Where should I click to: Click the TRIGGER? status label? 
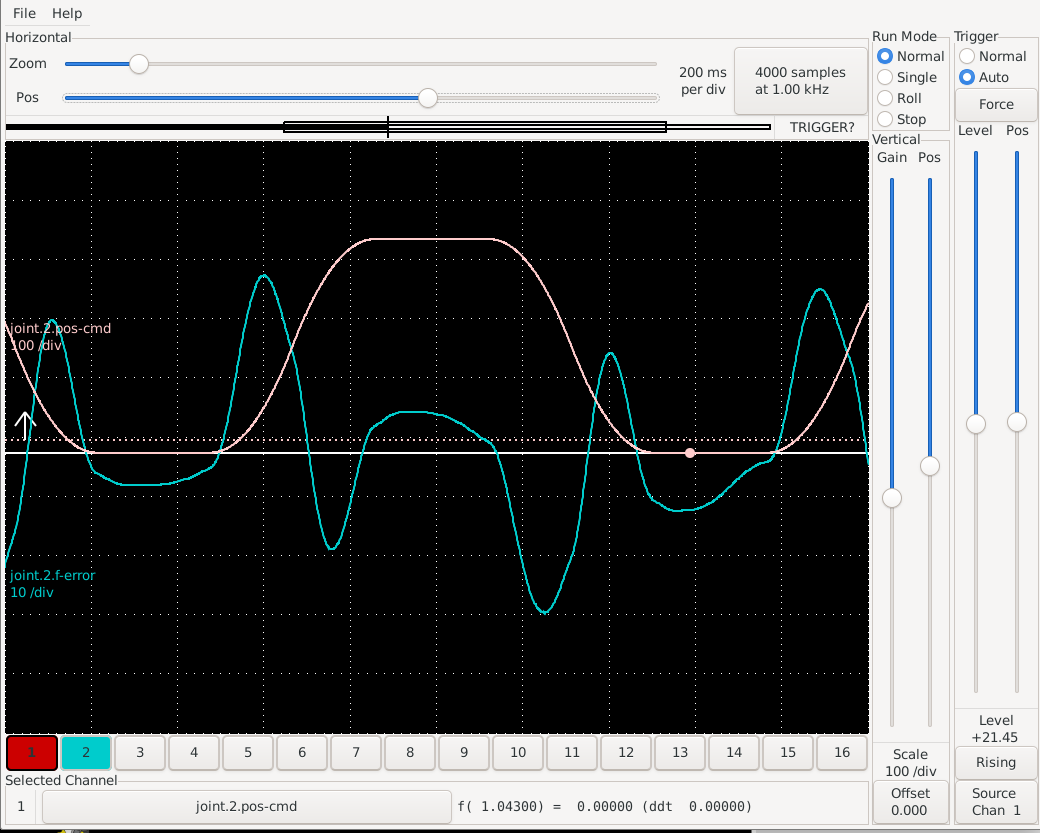(822, 127)
